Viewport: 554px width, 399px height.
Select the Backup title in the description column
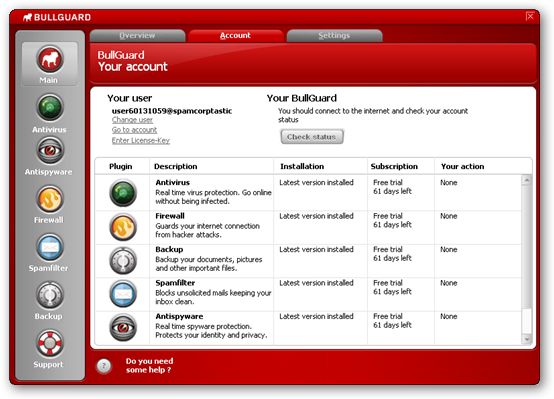pos(169,250)
